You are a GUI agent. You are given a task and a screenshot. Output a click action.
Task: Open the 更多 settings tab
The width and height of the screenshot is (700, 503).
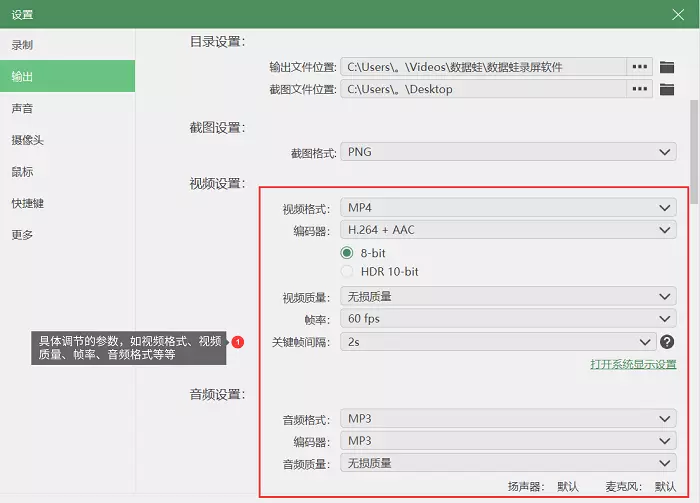67,235
